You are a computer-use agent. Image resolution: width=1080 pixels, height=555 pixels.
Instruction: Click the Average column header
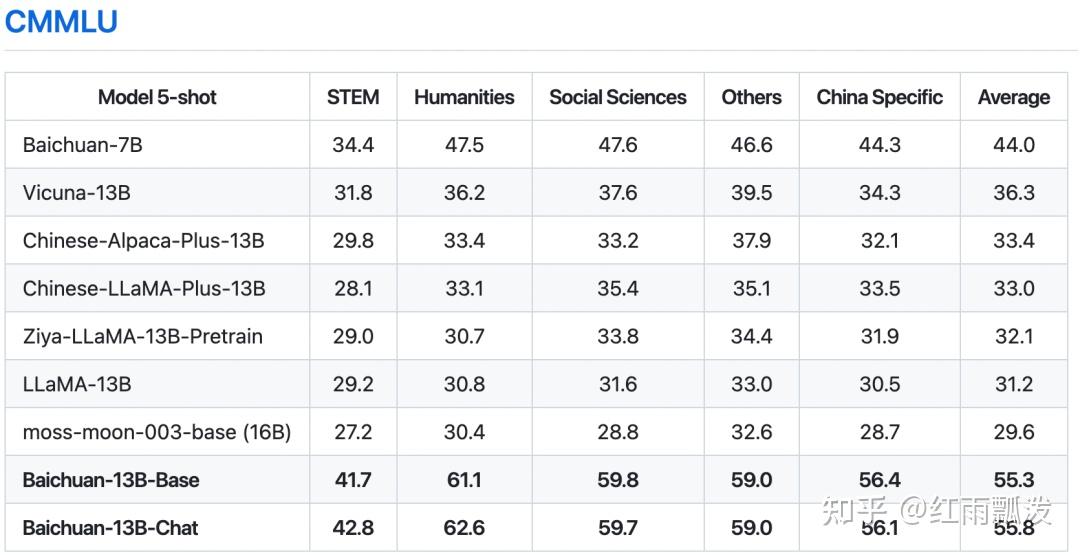(1013, 97)
